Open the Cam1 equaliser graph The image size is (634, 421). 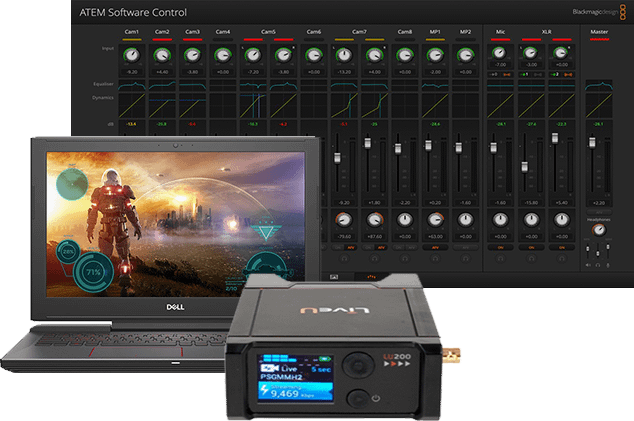pyautogui.click(x=132, y=85)
